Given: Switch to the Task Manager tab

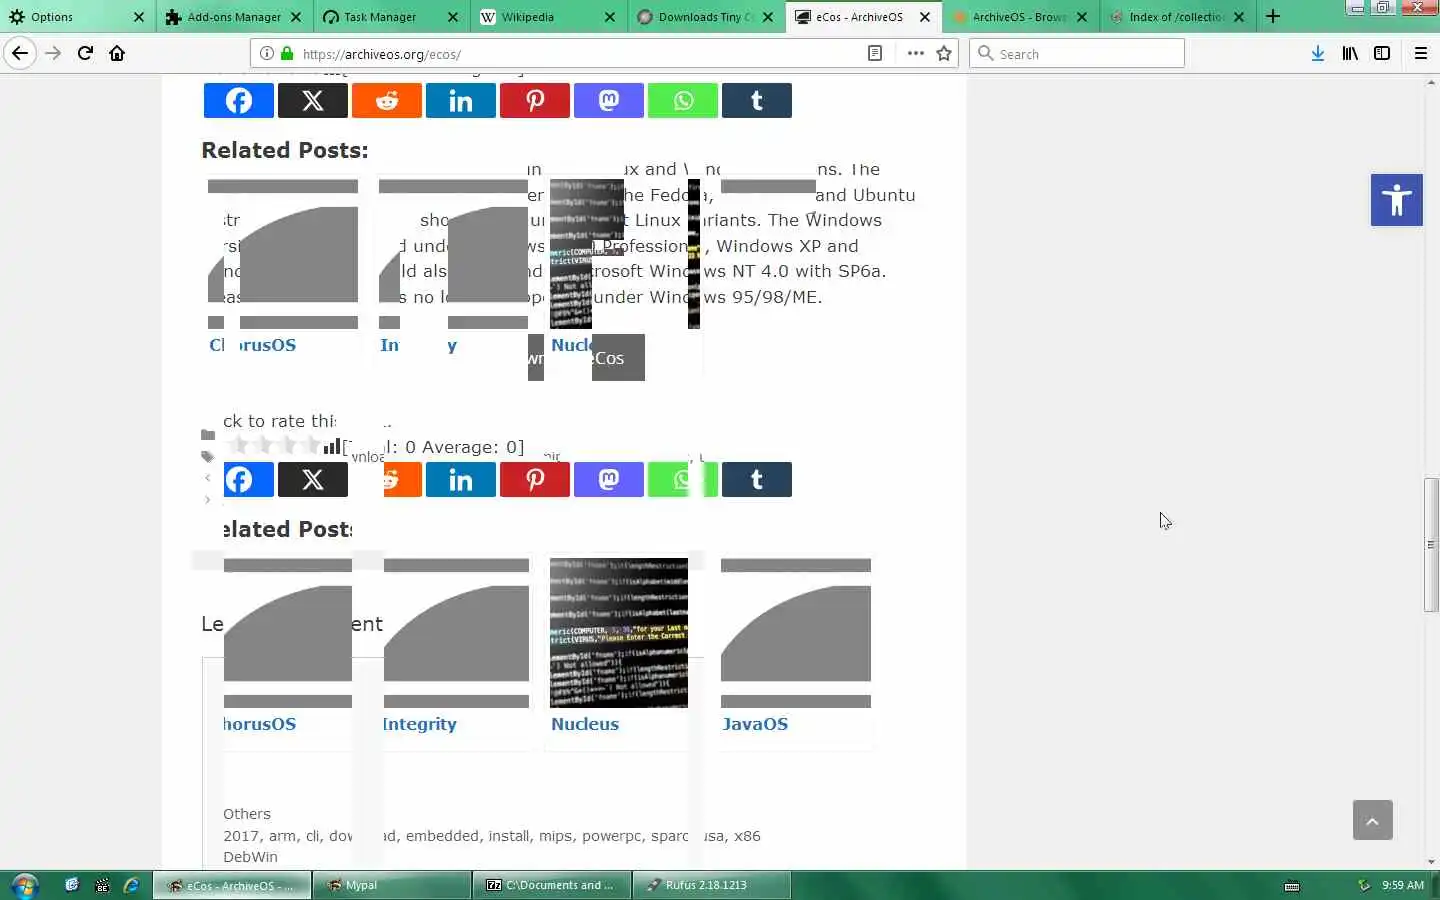Looking at the screenshot, I should [x=392, y=16].
